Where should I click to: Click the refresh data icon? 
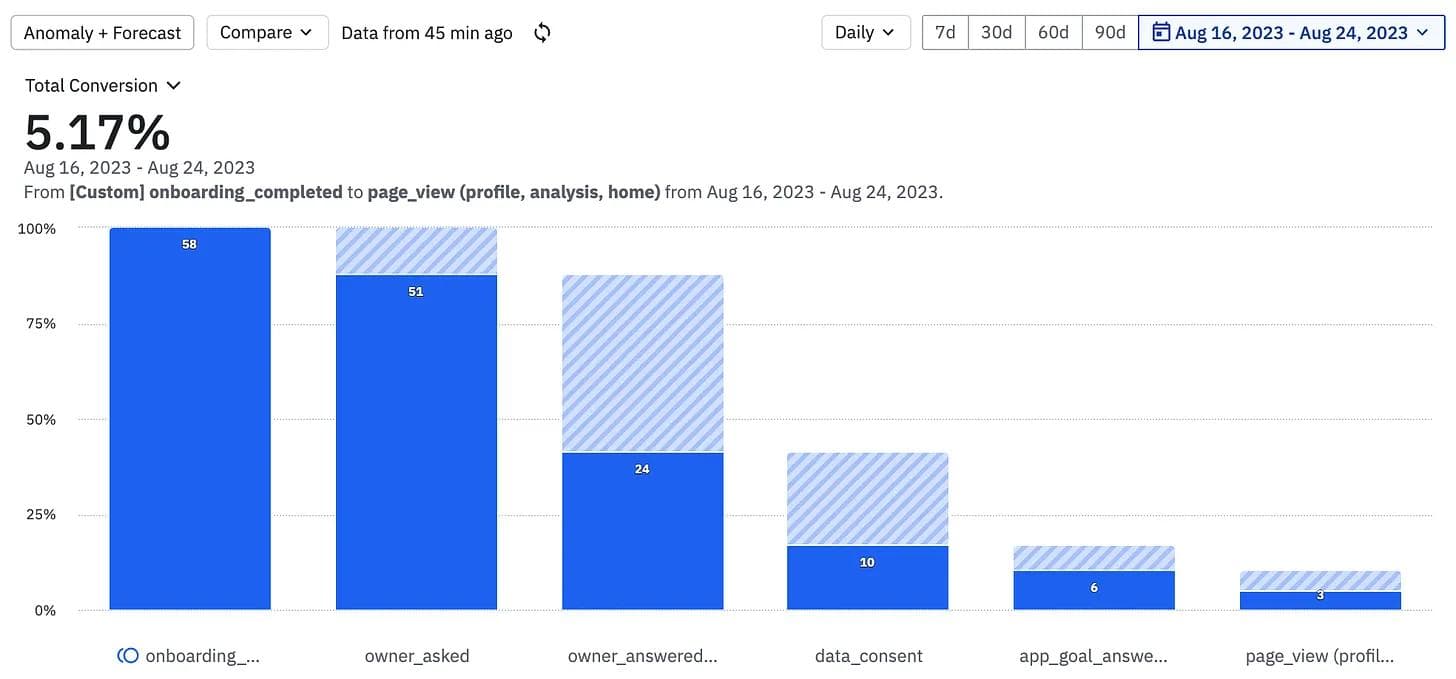(542, 33)
